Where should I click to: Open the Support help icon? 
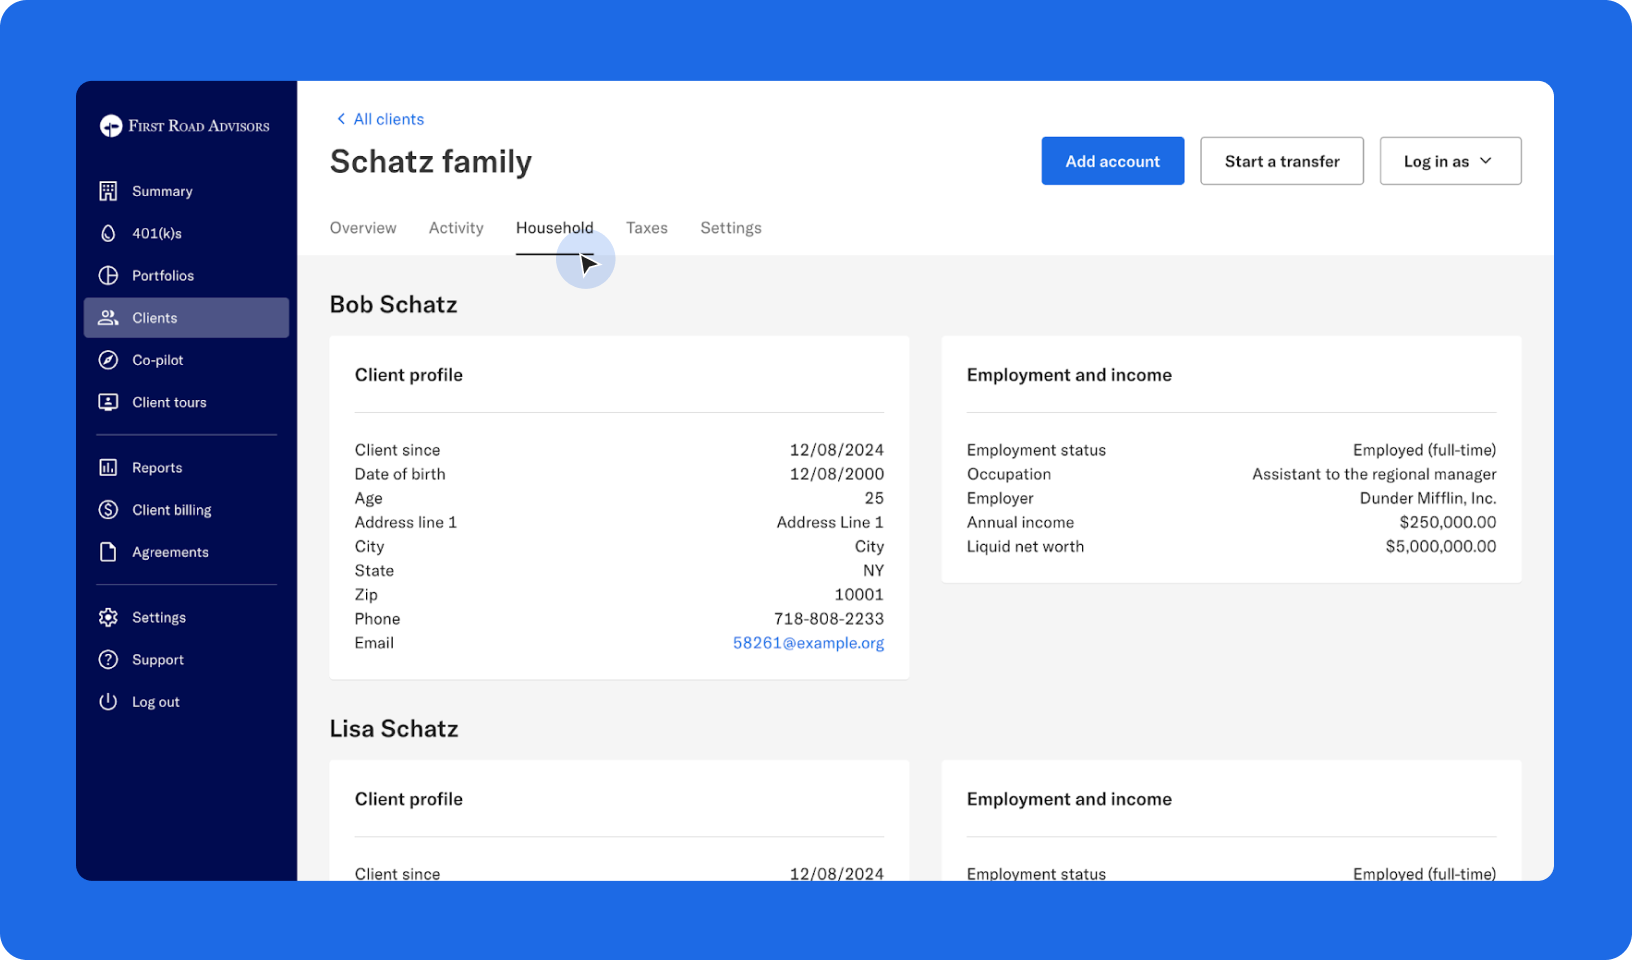(x=108, y=659)
